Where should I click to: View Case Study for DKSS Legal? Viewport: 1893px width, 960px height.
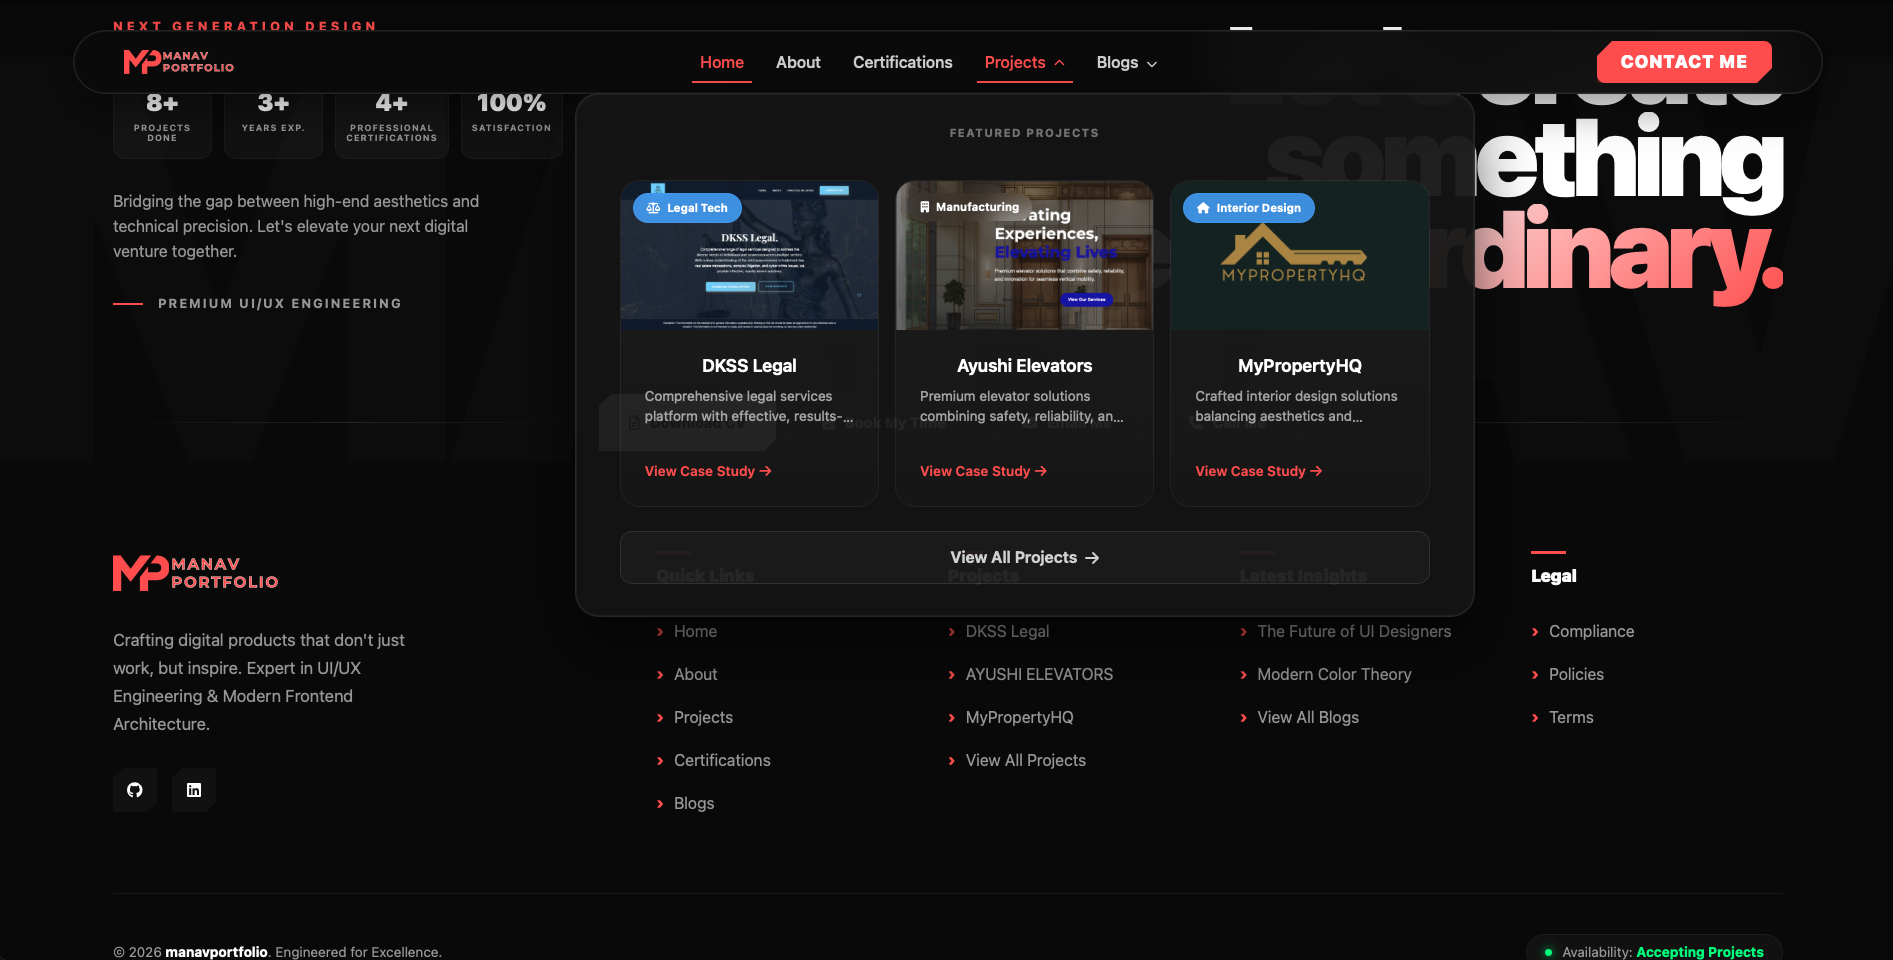[x=708, y=471]
